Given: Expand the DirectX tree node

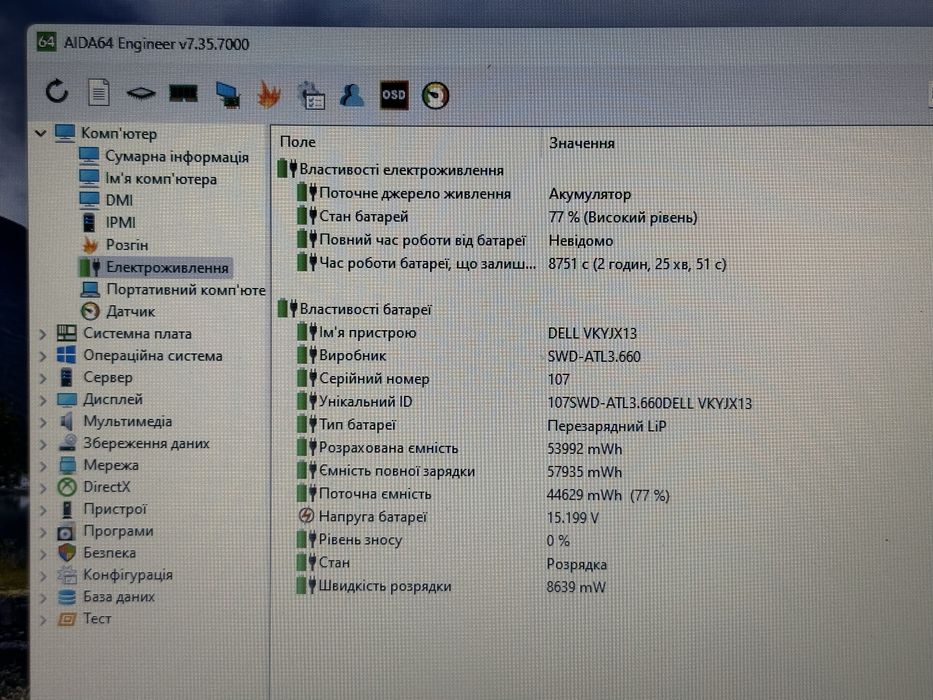Looking at the screenshot, I should [43, 488].
